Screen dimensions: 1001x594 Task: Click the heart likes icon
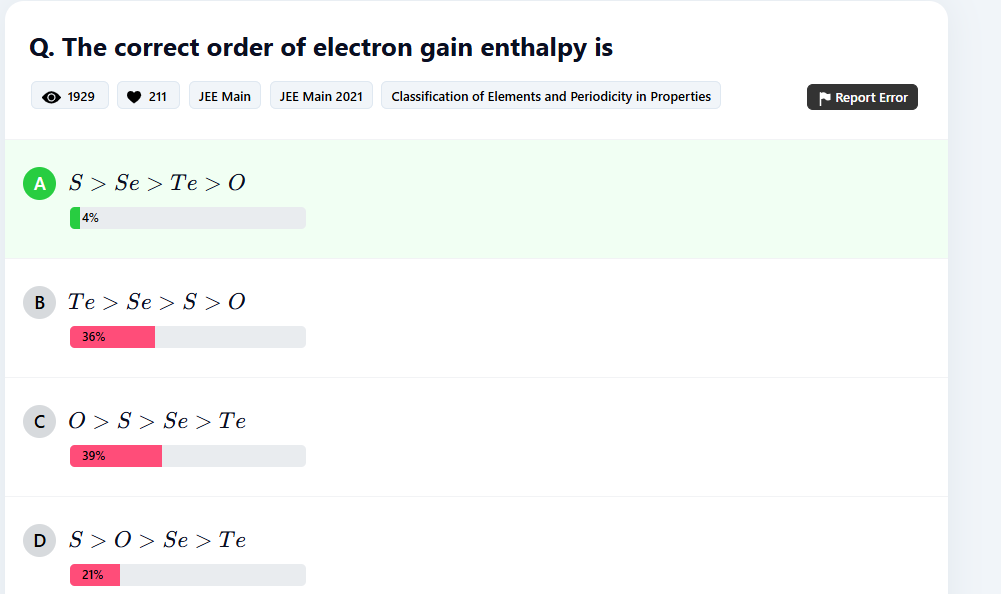134,97
